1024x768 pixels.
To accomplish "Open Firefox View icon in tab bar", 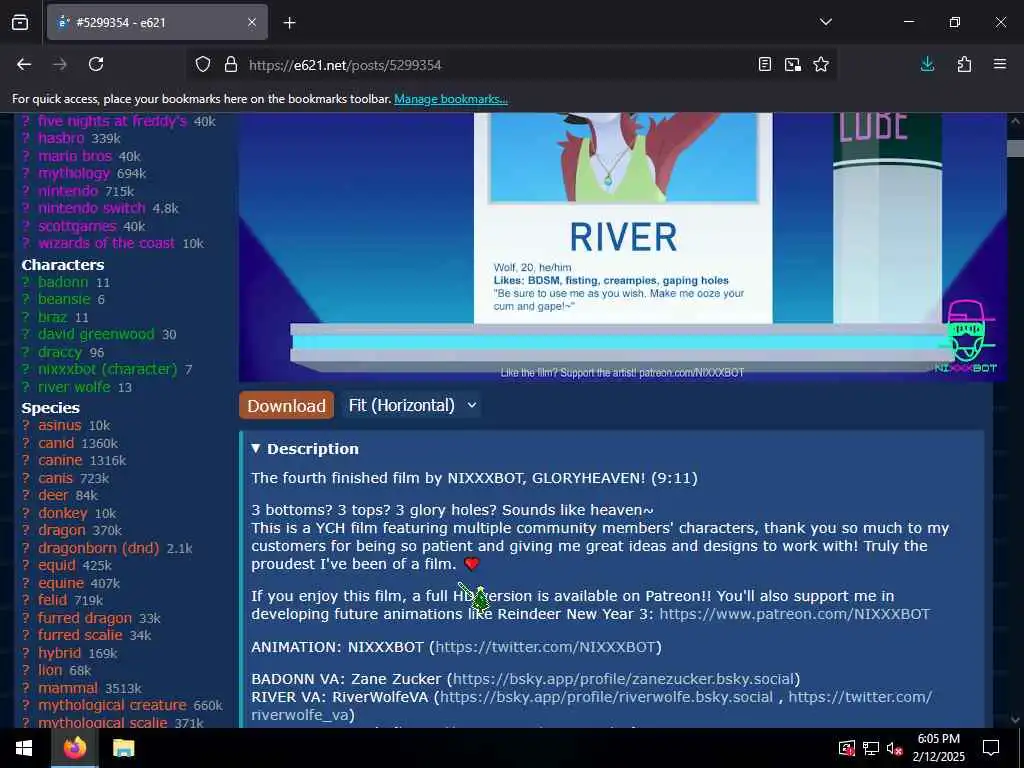I will 20,22.
